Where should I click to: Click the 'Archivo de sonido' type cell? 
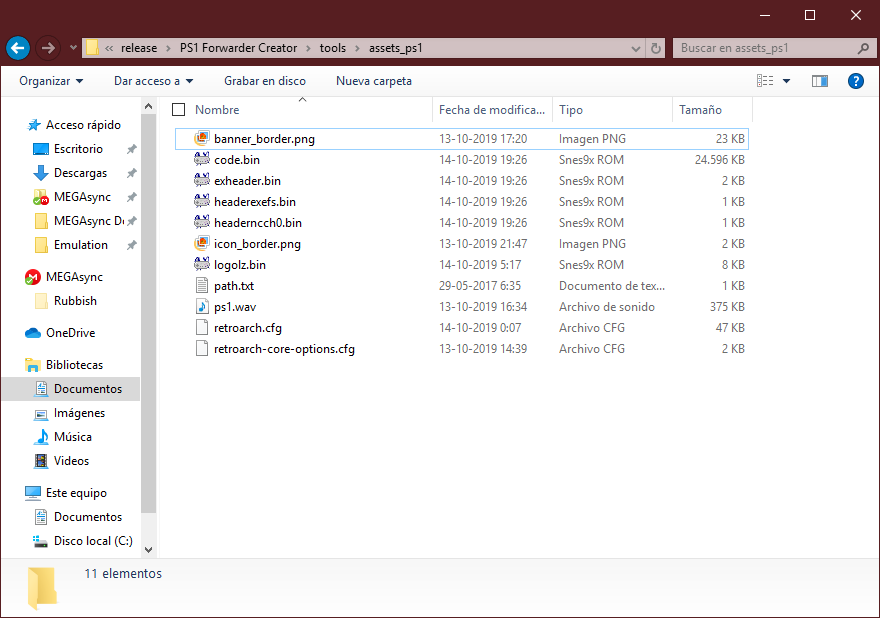(607, 306)
